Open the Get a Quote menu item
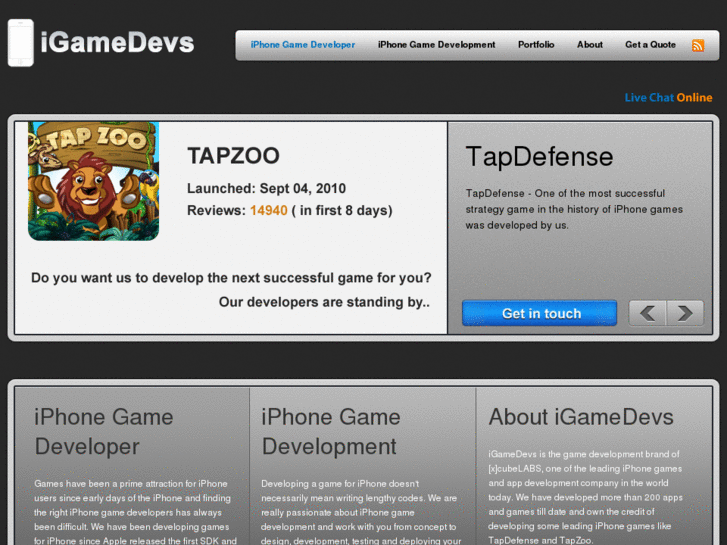 (x=650, y=45)
